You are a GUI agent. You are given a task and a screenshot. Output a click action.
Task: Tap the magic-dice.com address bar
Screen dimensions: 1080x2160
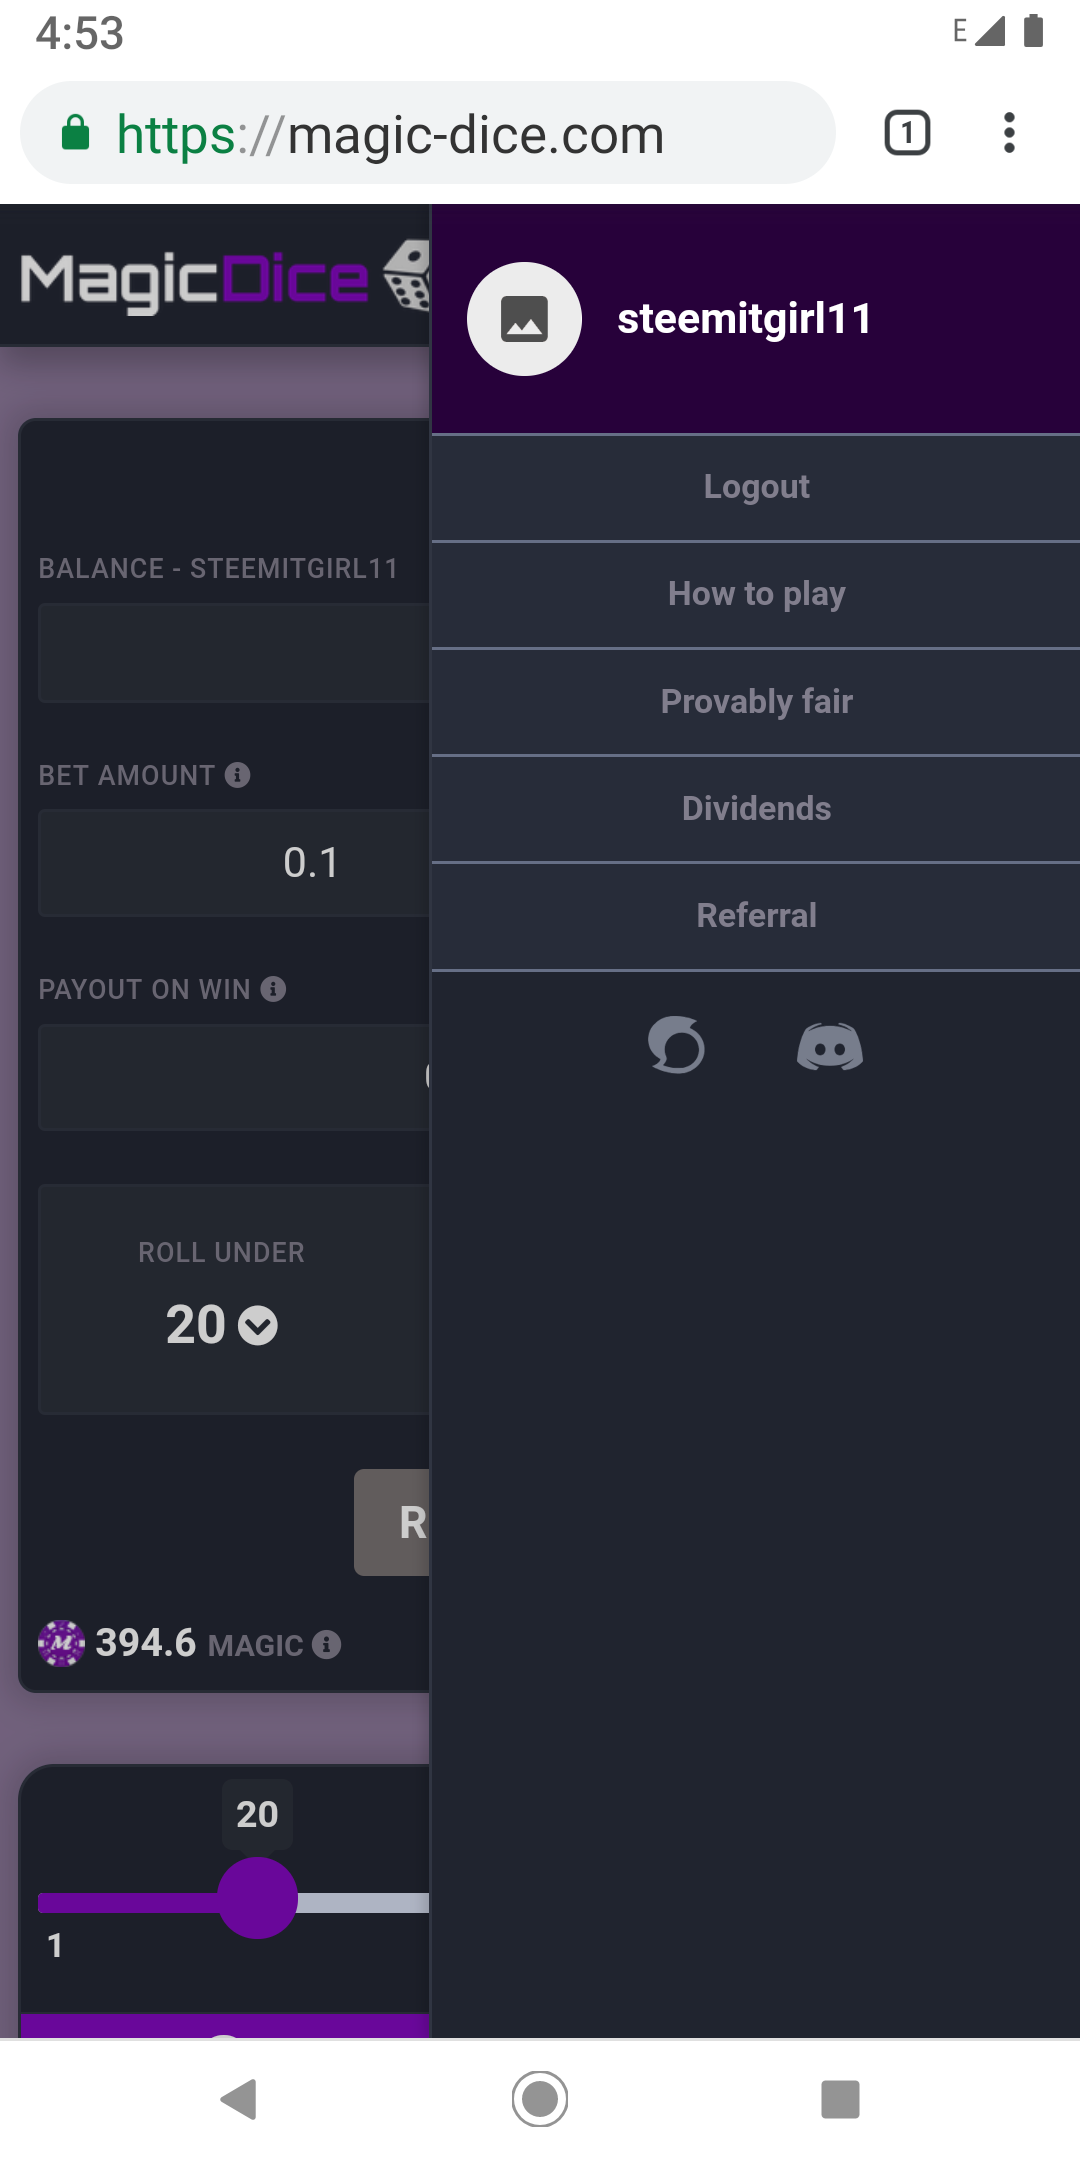coord(428,134)
